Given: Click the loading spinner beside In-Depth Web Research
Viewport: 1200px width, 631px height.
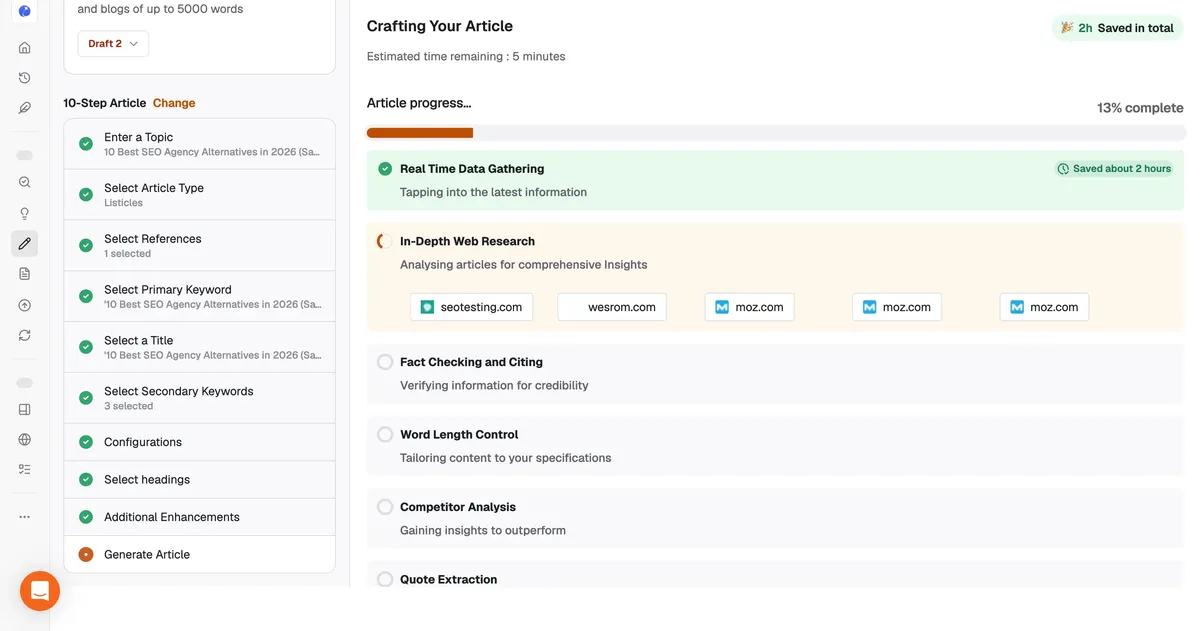Looking at the screenshot, I should [x=383, y=241].
